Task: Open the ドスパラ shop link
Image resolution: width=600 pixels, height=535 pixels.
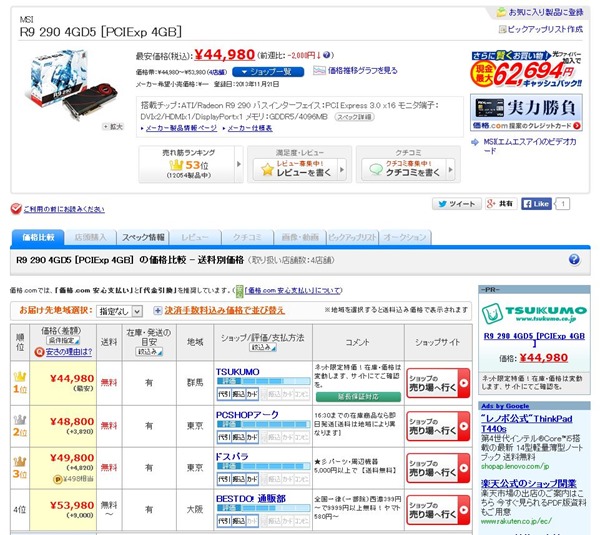Action: (232, 457)
